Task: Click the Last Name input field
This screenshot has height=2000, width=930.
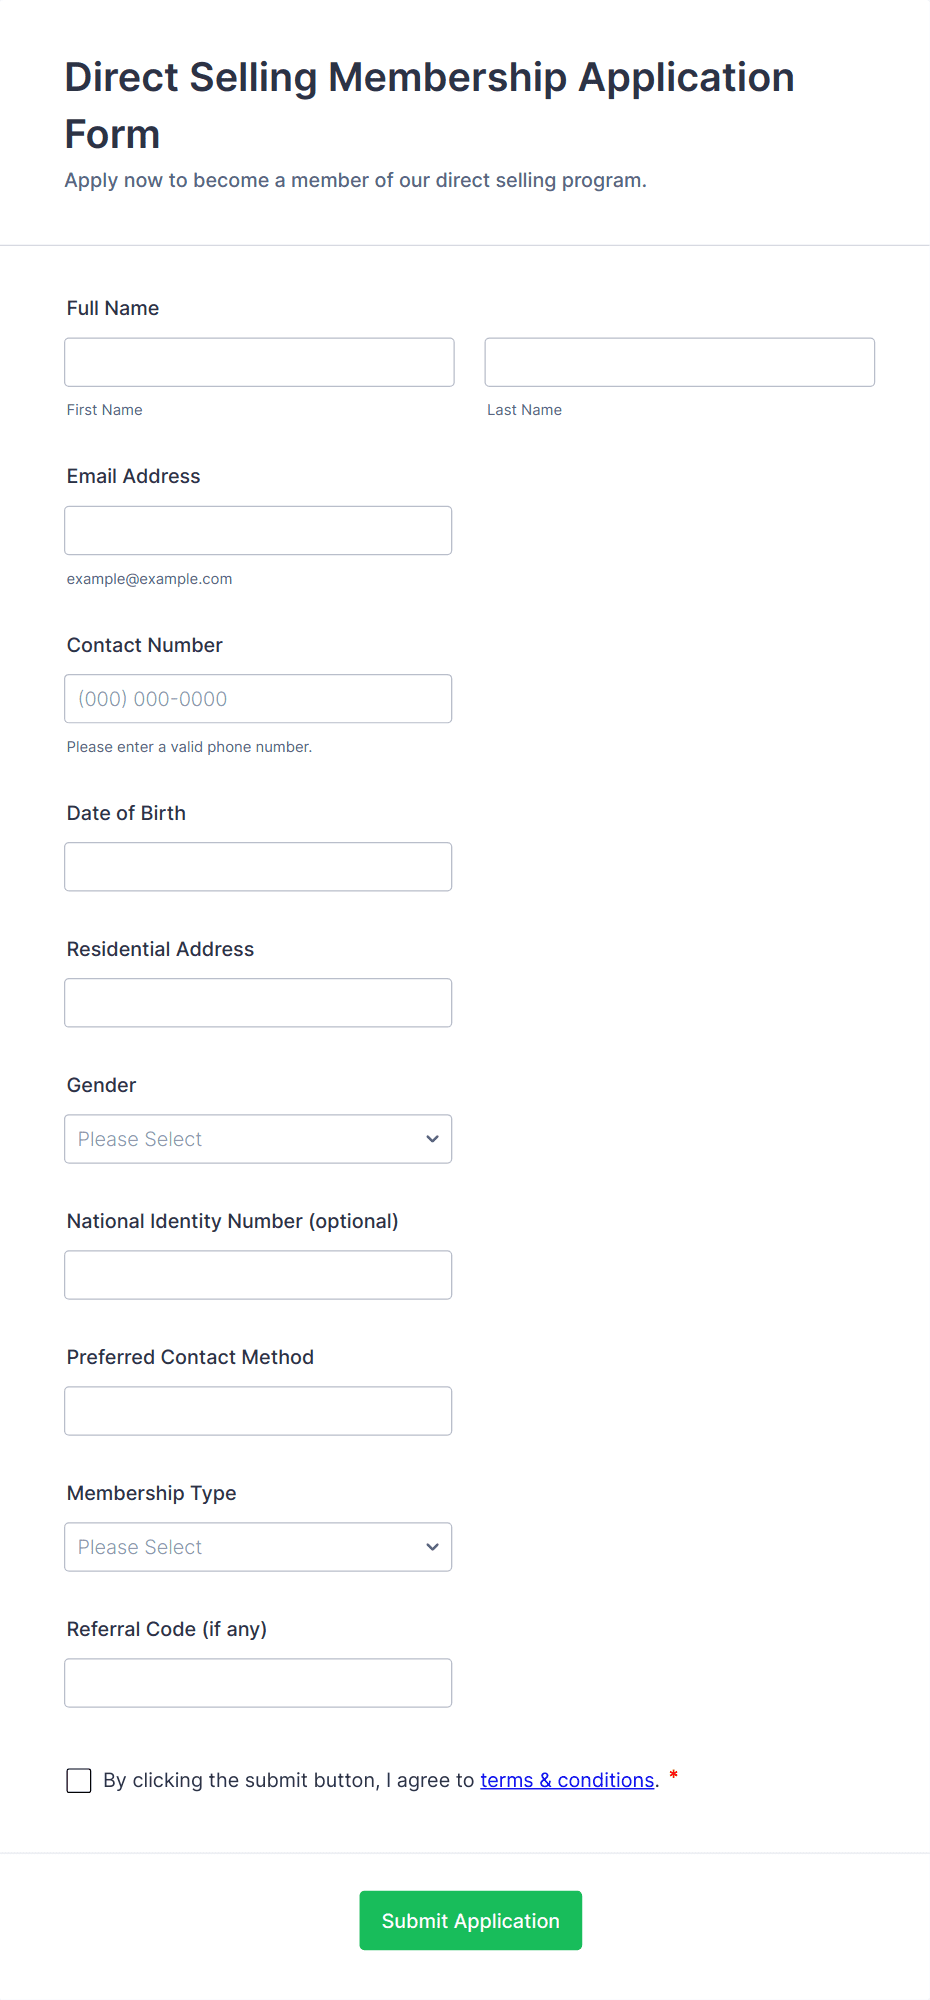Action: [679, 362]
